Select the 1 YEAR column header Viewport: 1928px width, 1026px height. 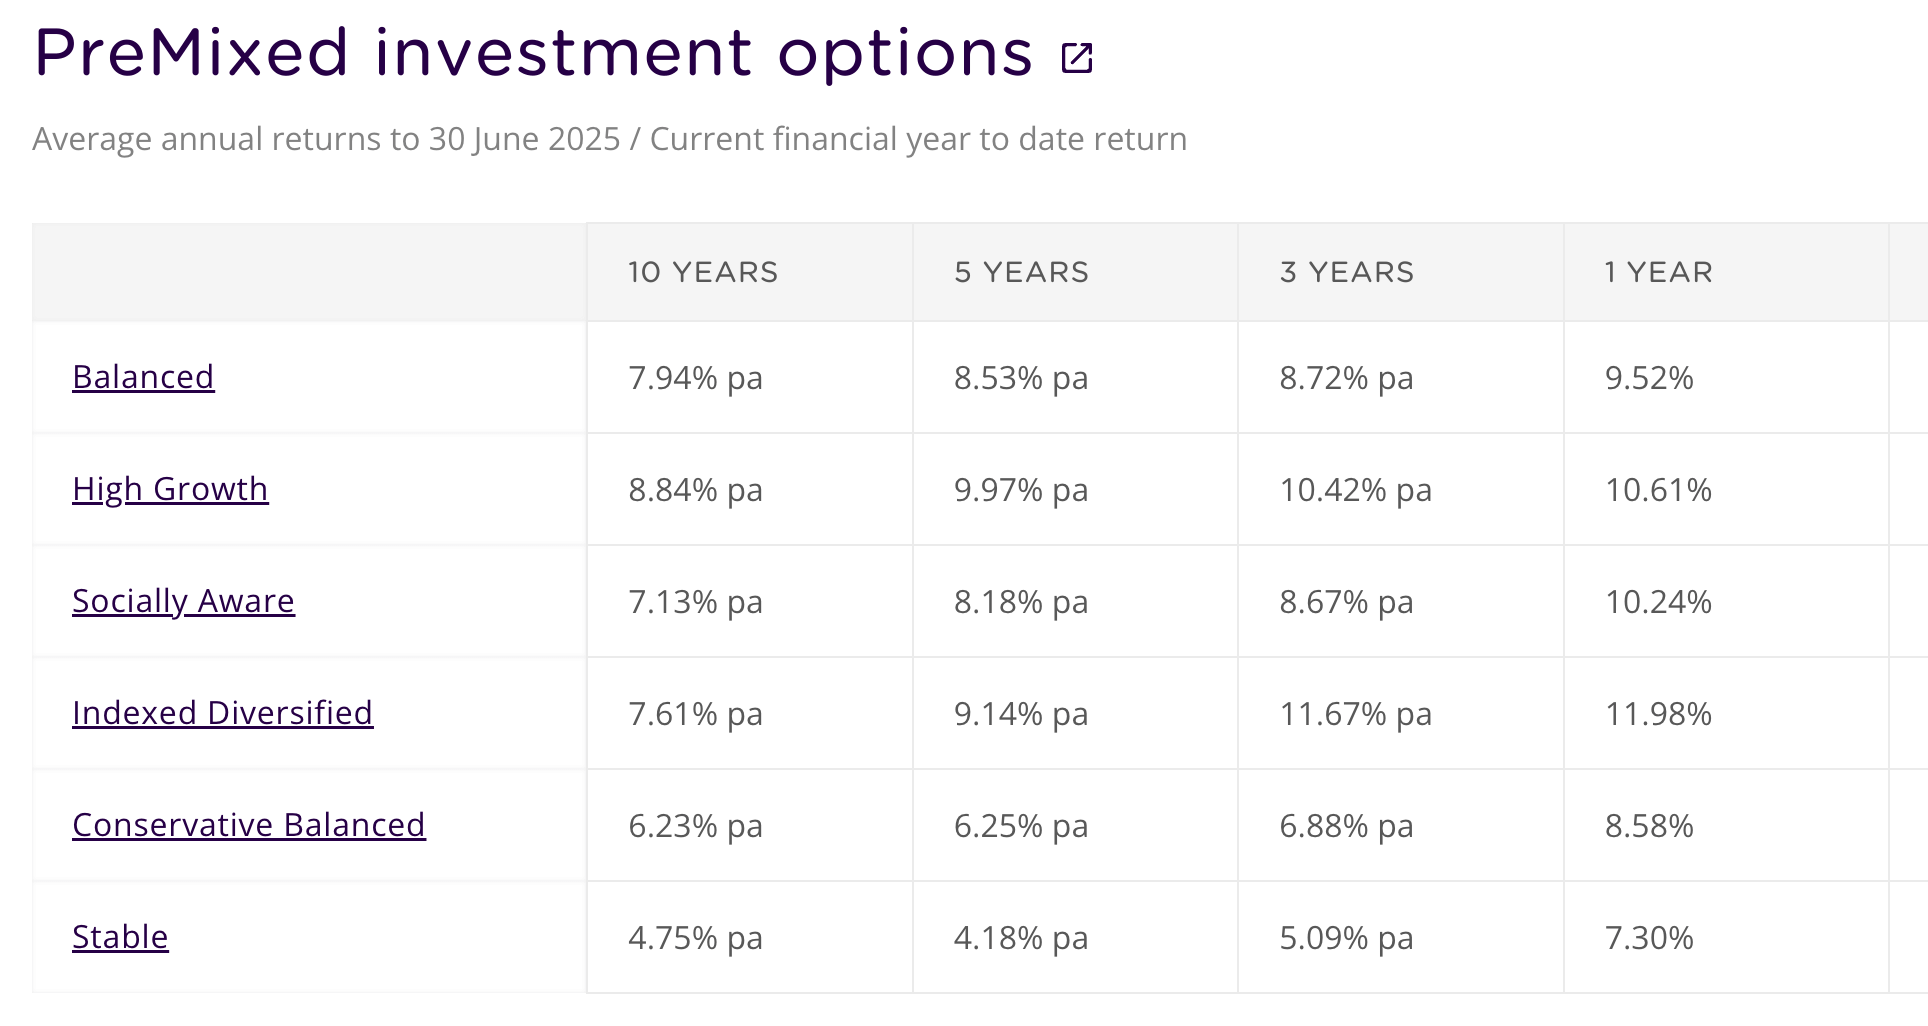1658,272
